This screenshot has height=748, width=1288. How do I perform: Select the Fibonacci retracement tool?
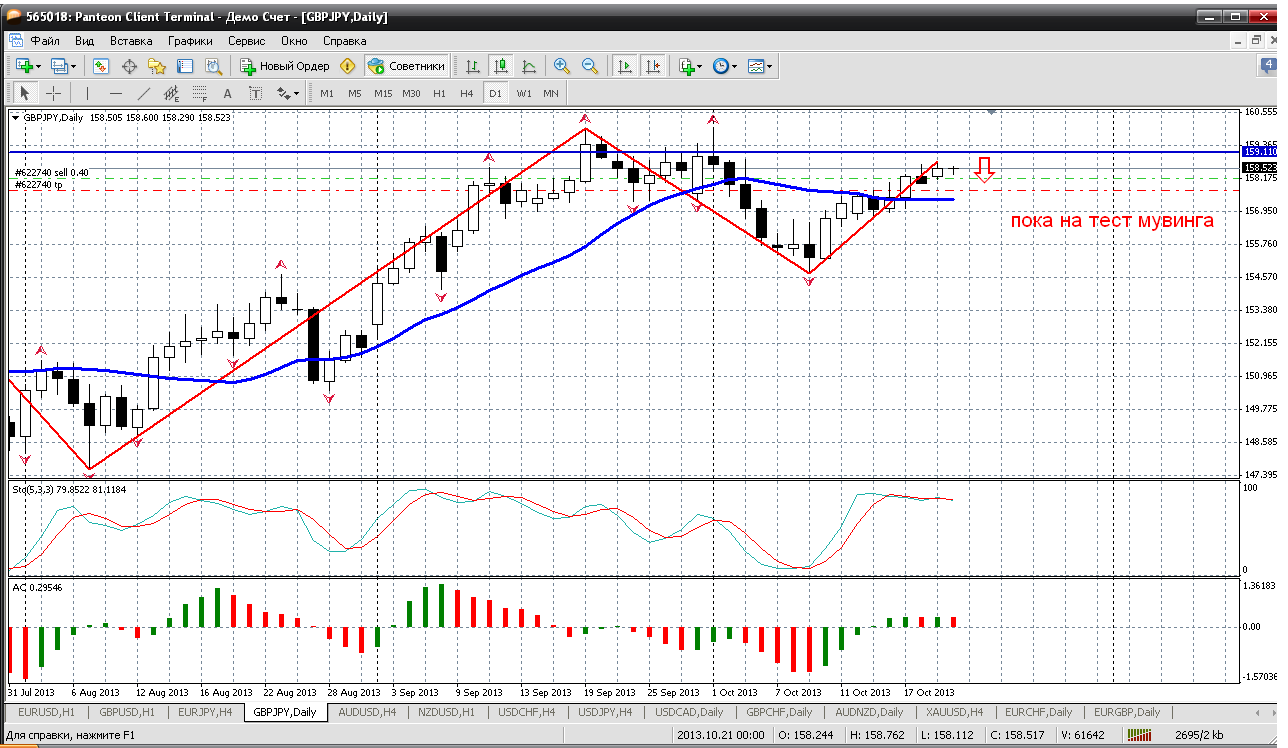(199, 93)
